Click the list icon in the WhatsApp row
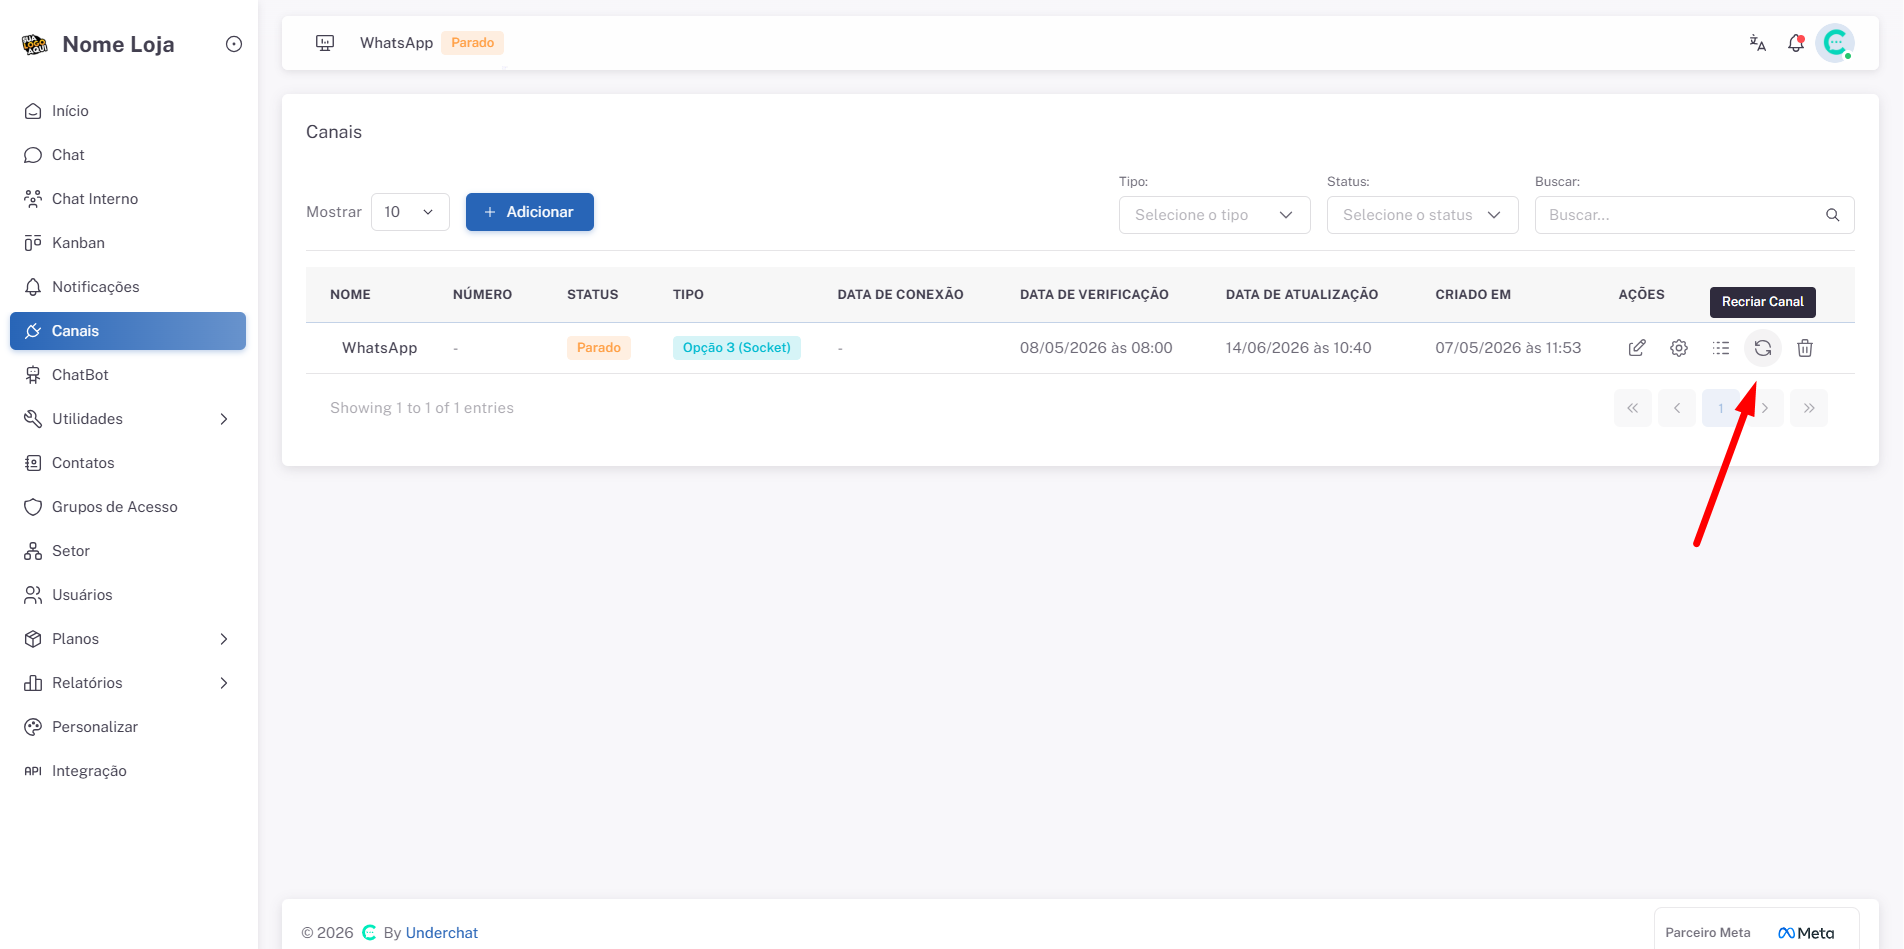 tap(1721, 348)
